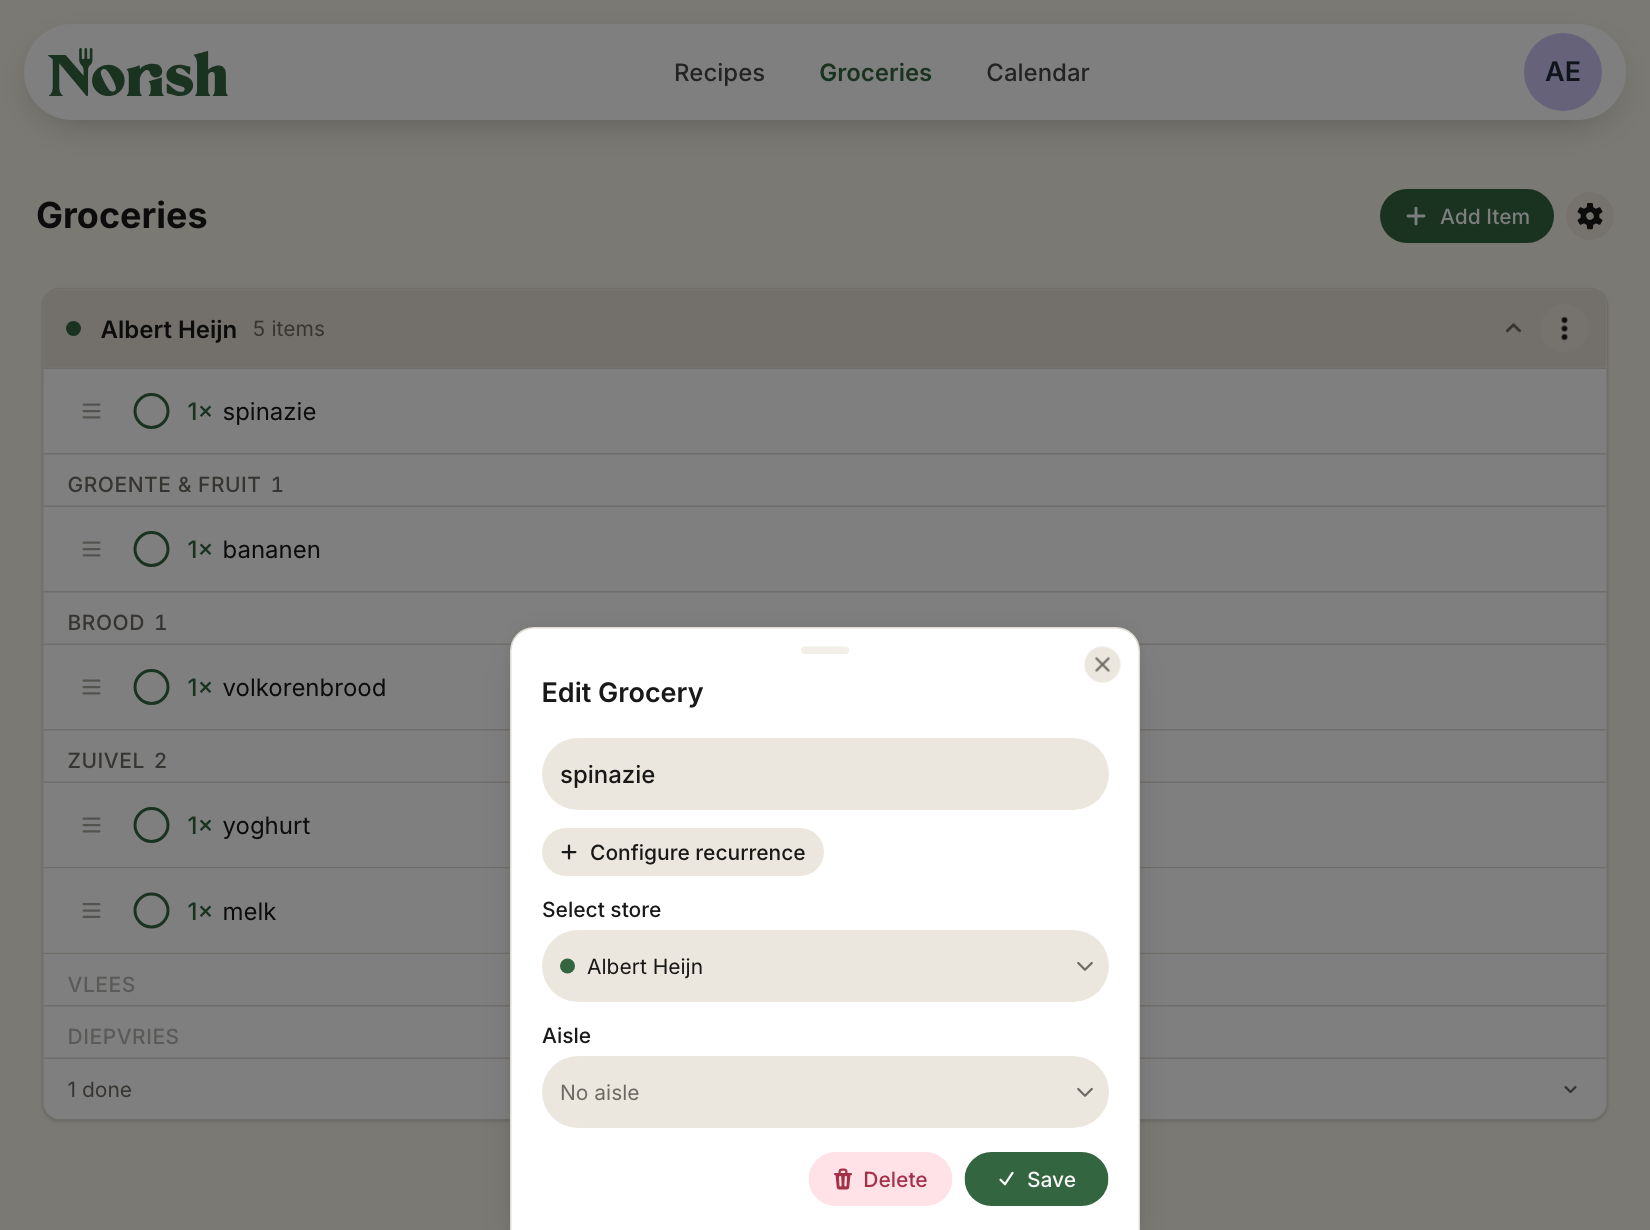Click Configure recurrence button
The height and width of the screenshot is (1230, 1650).
tap(683, 852)
